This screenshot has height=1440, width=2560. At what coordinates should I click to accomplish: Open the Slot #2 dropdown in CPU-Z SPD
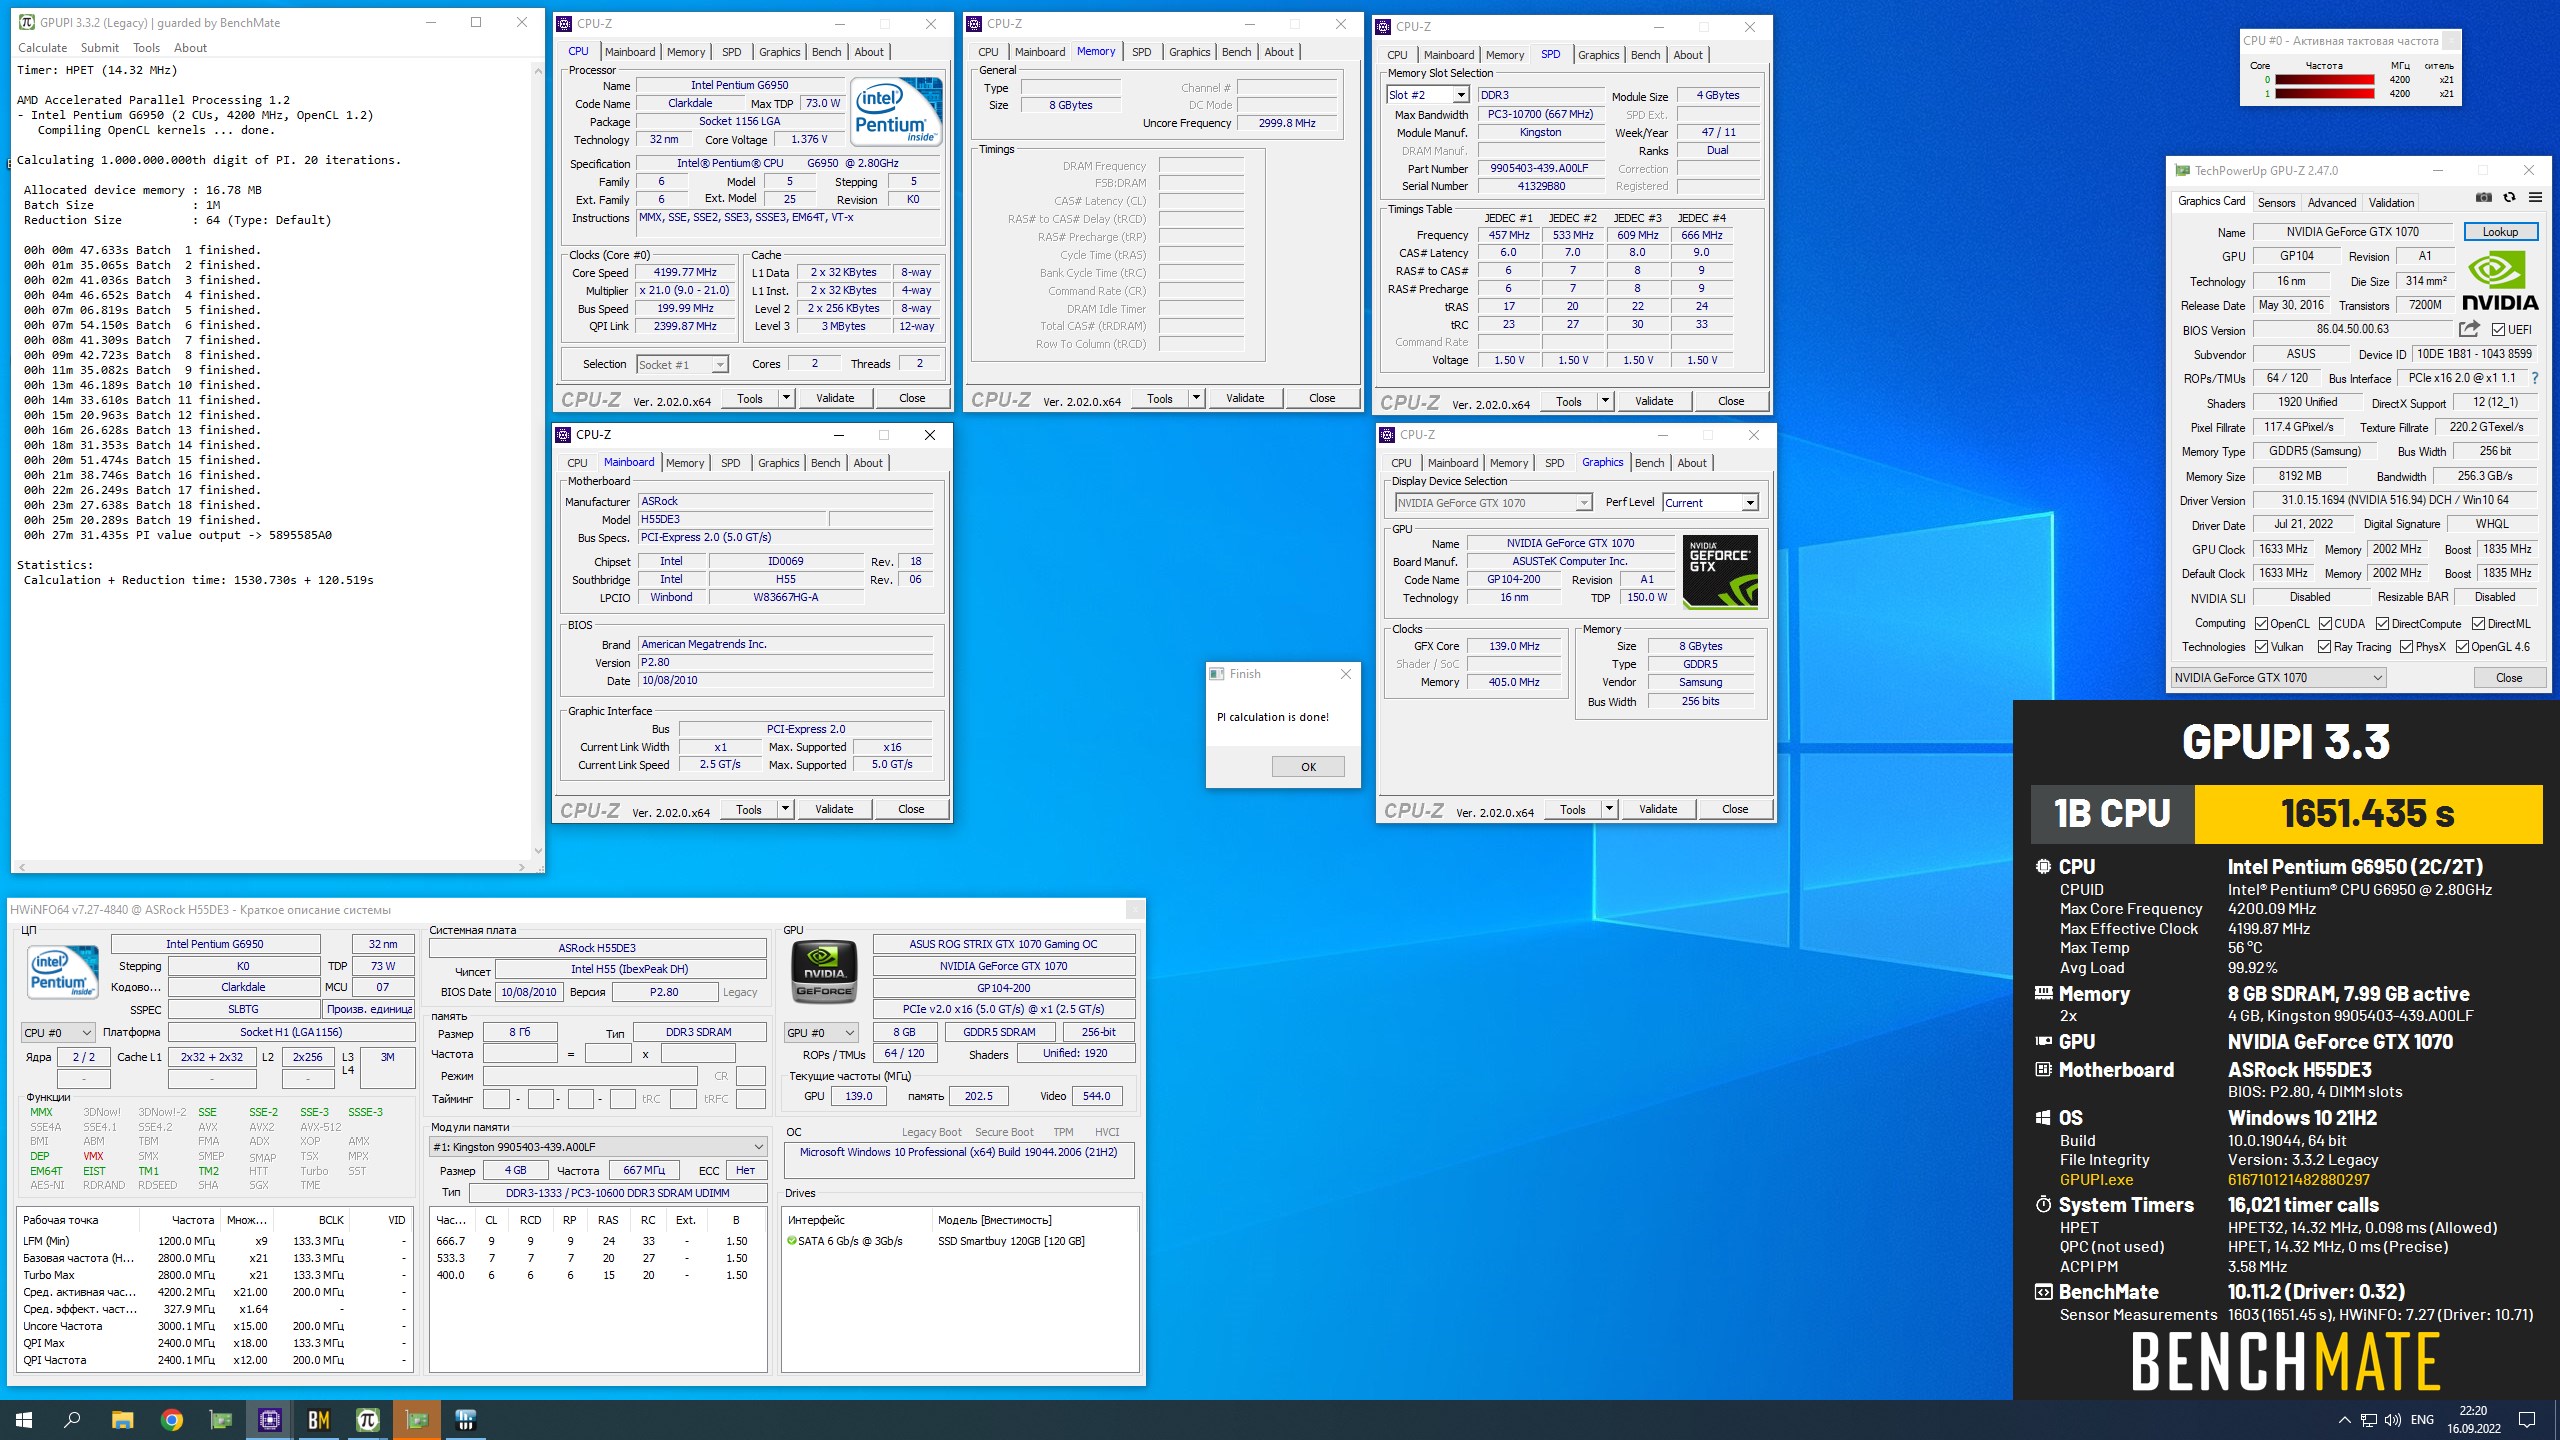[1460, 95]
